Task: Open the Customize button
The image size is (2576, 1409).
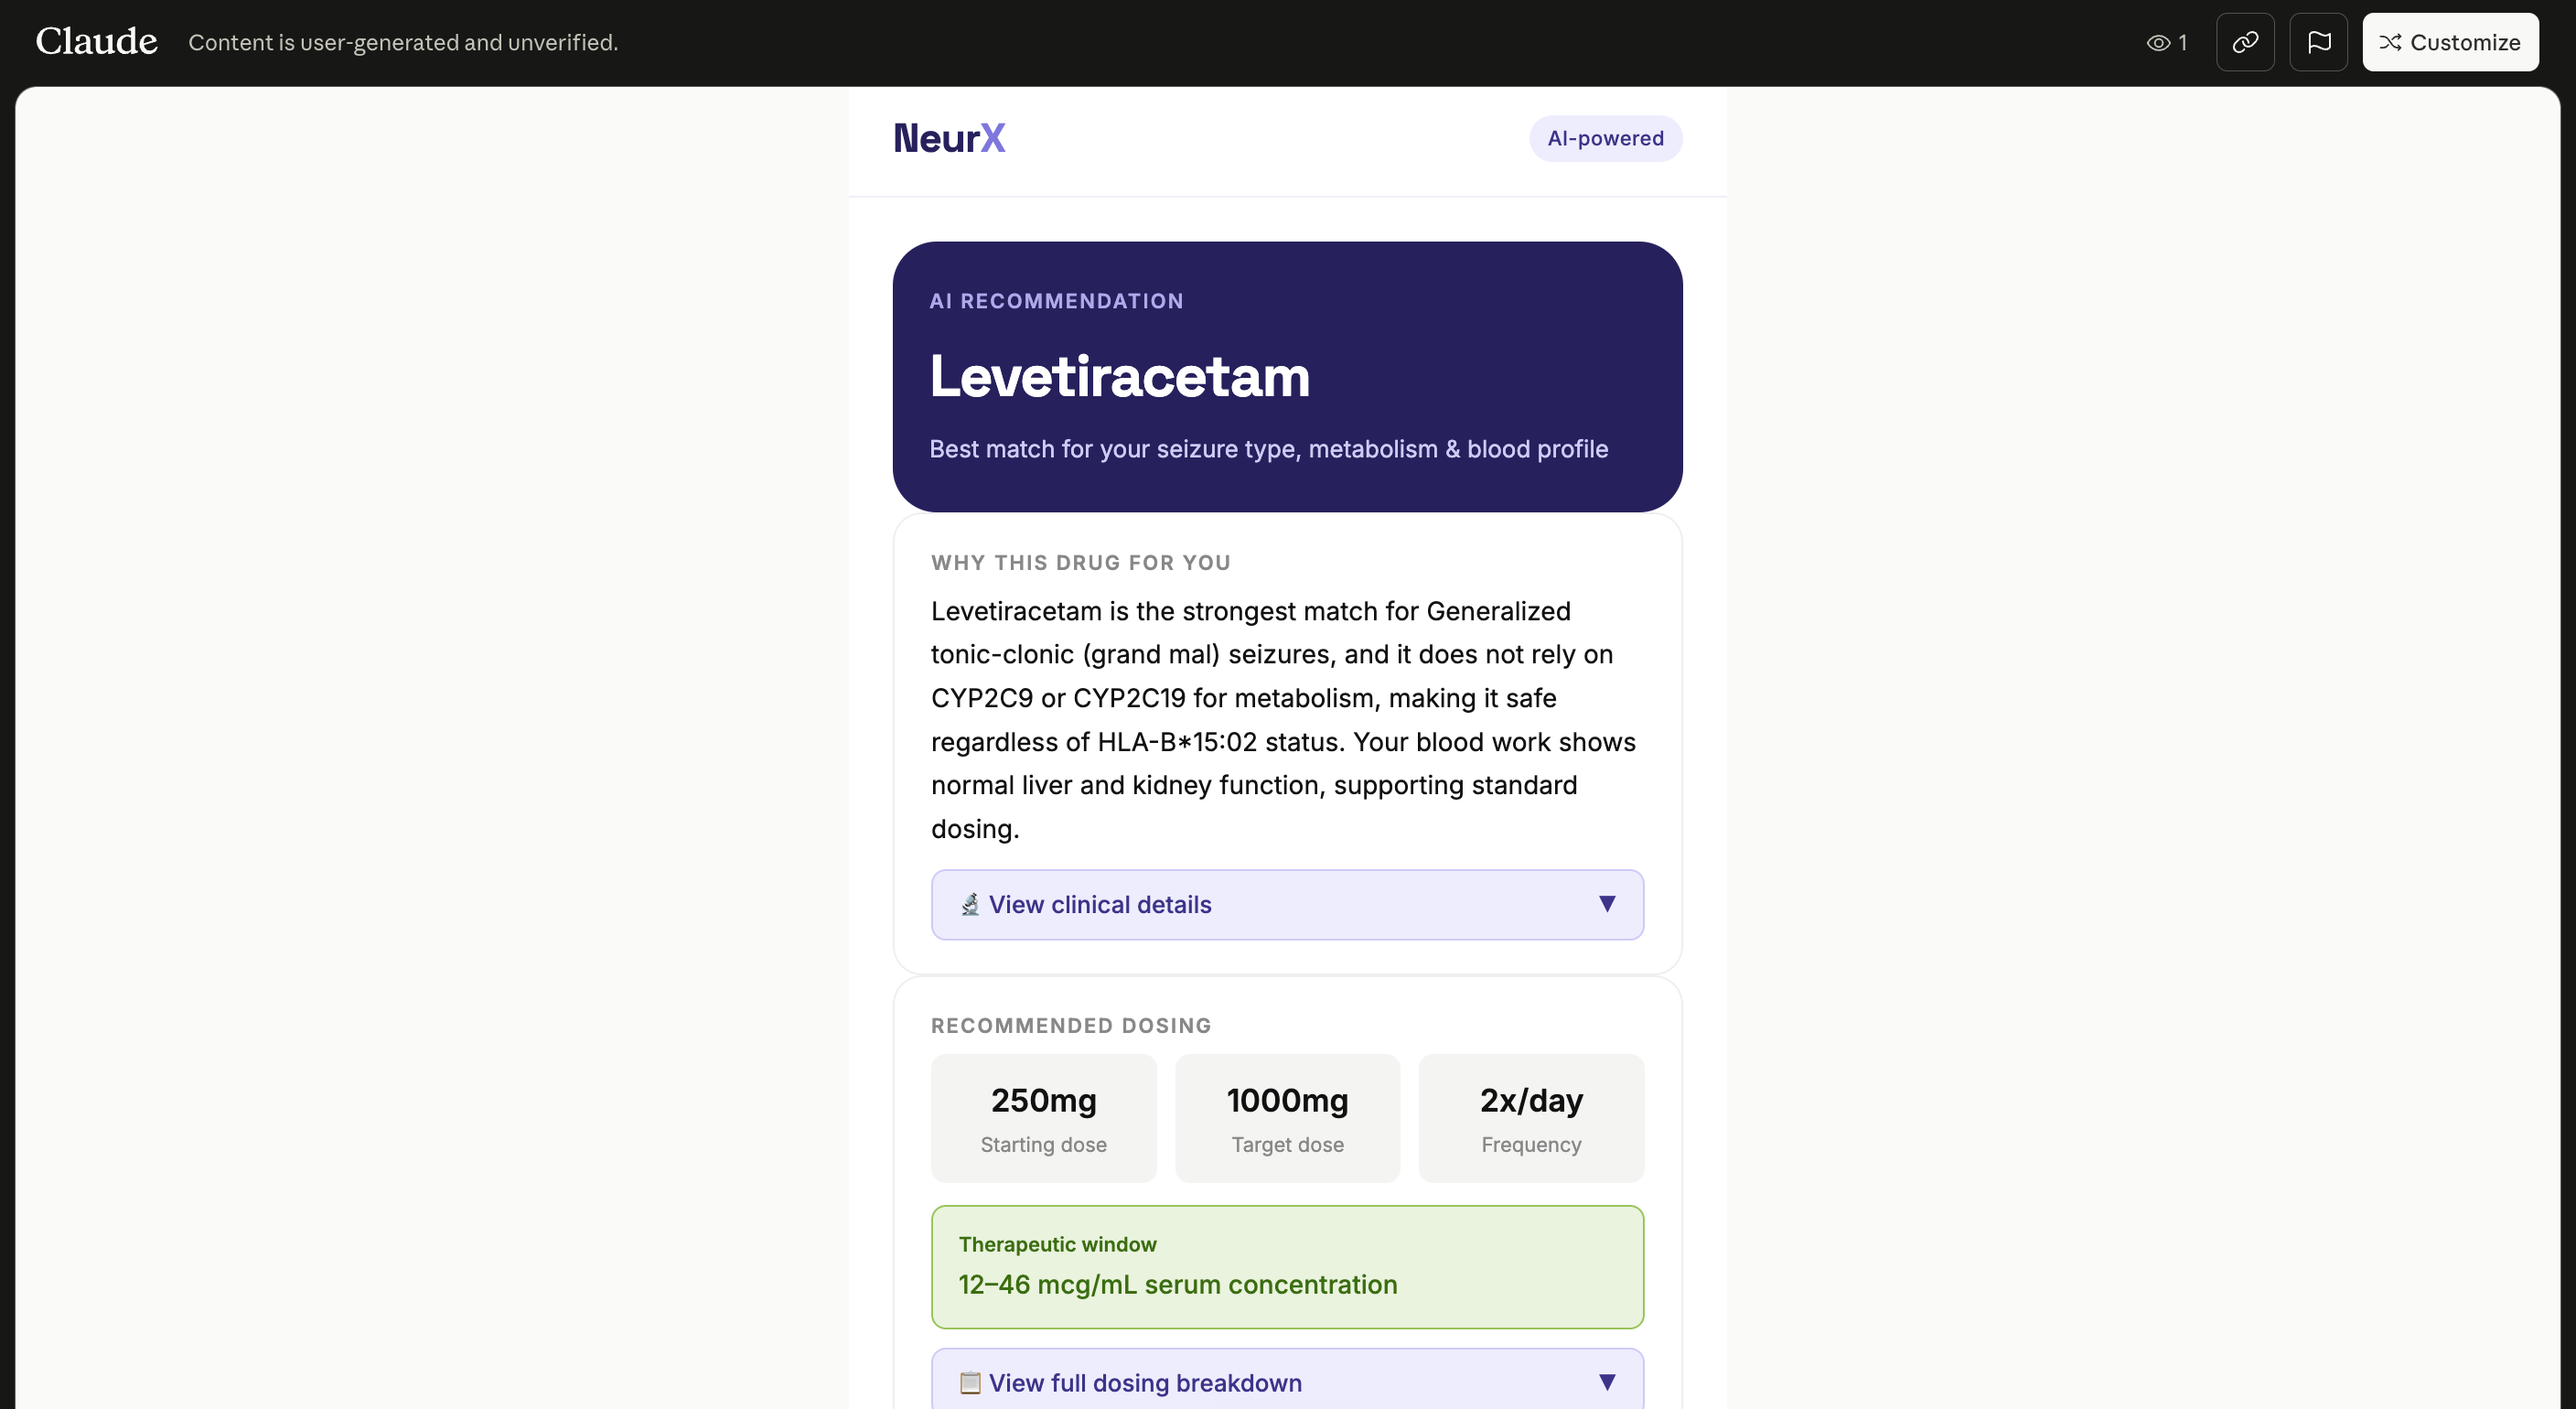Action: point(2450,42)
